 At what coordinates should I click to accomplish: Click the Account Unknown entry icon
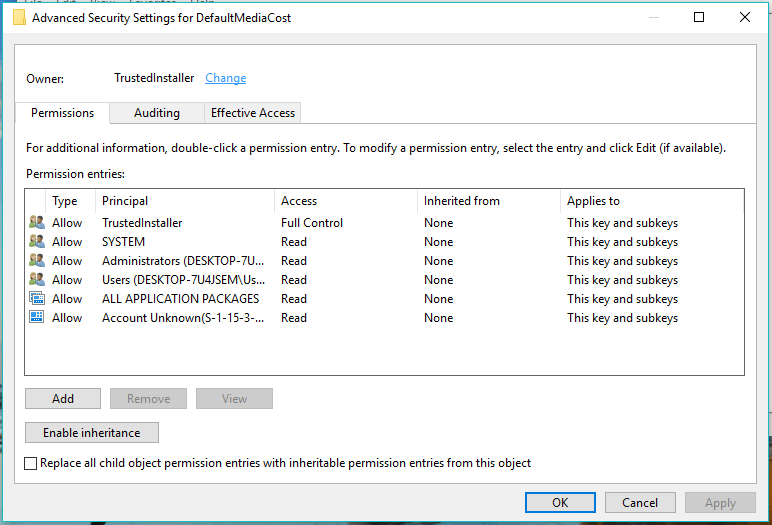37,318
